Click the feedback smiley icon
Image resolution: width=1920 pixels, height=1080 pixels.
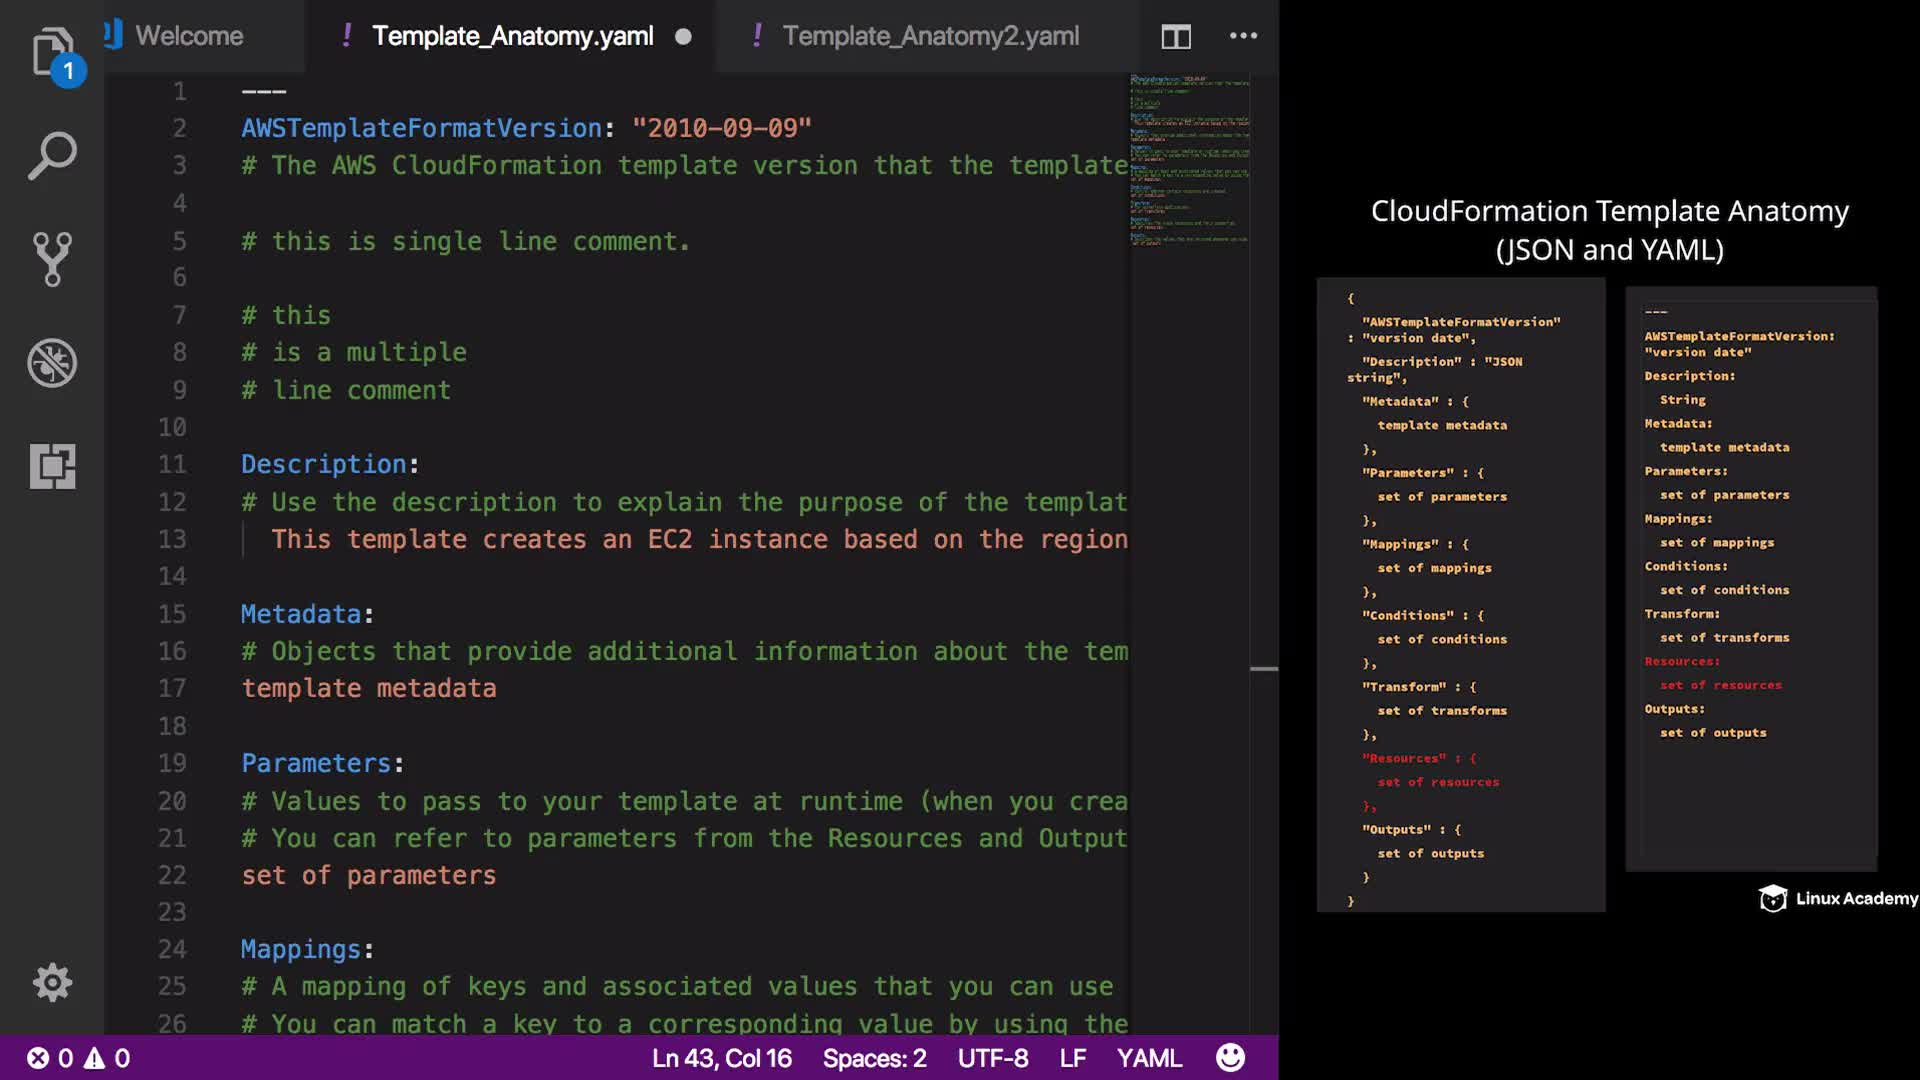pos(1230,1058)
